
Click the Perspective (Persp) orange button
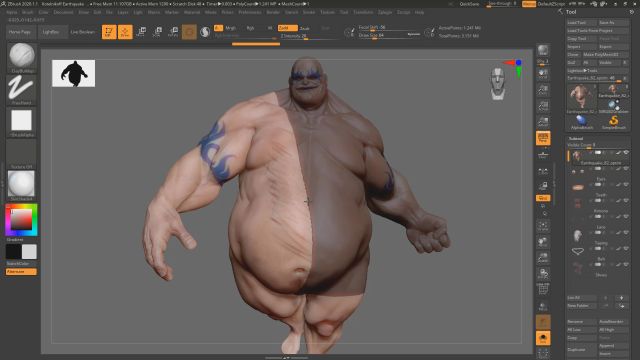pos(543,138)
